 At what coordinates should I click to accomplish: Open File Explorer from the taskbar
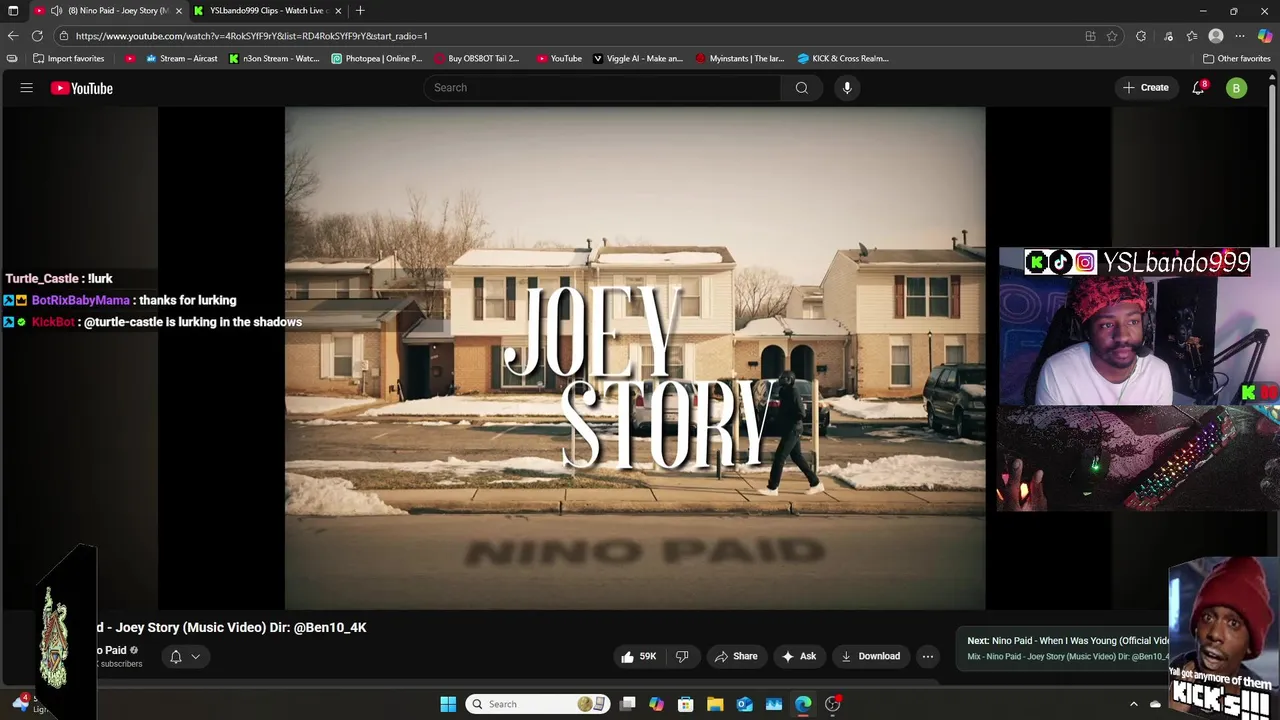(715, 704)
